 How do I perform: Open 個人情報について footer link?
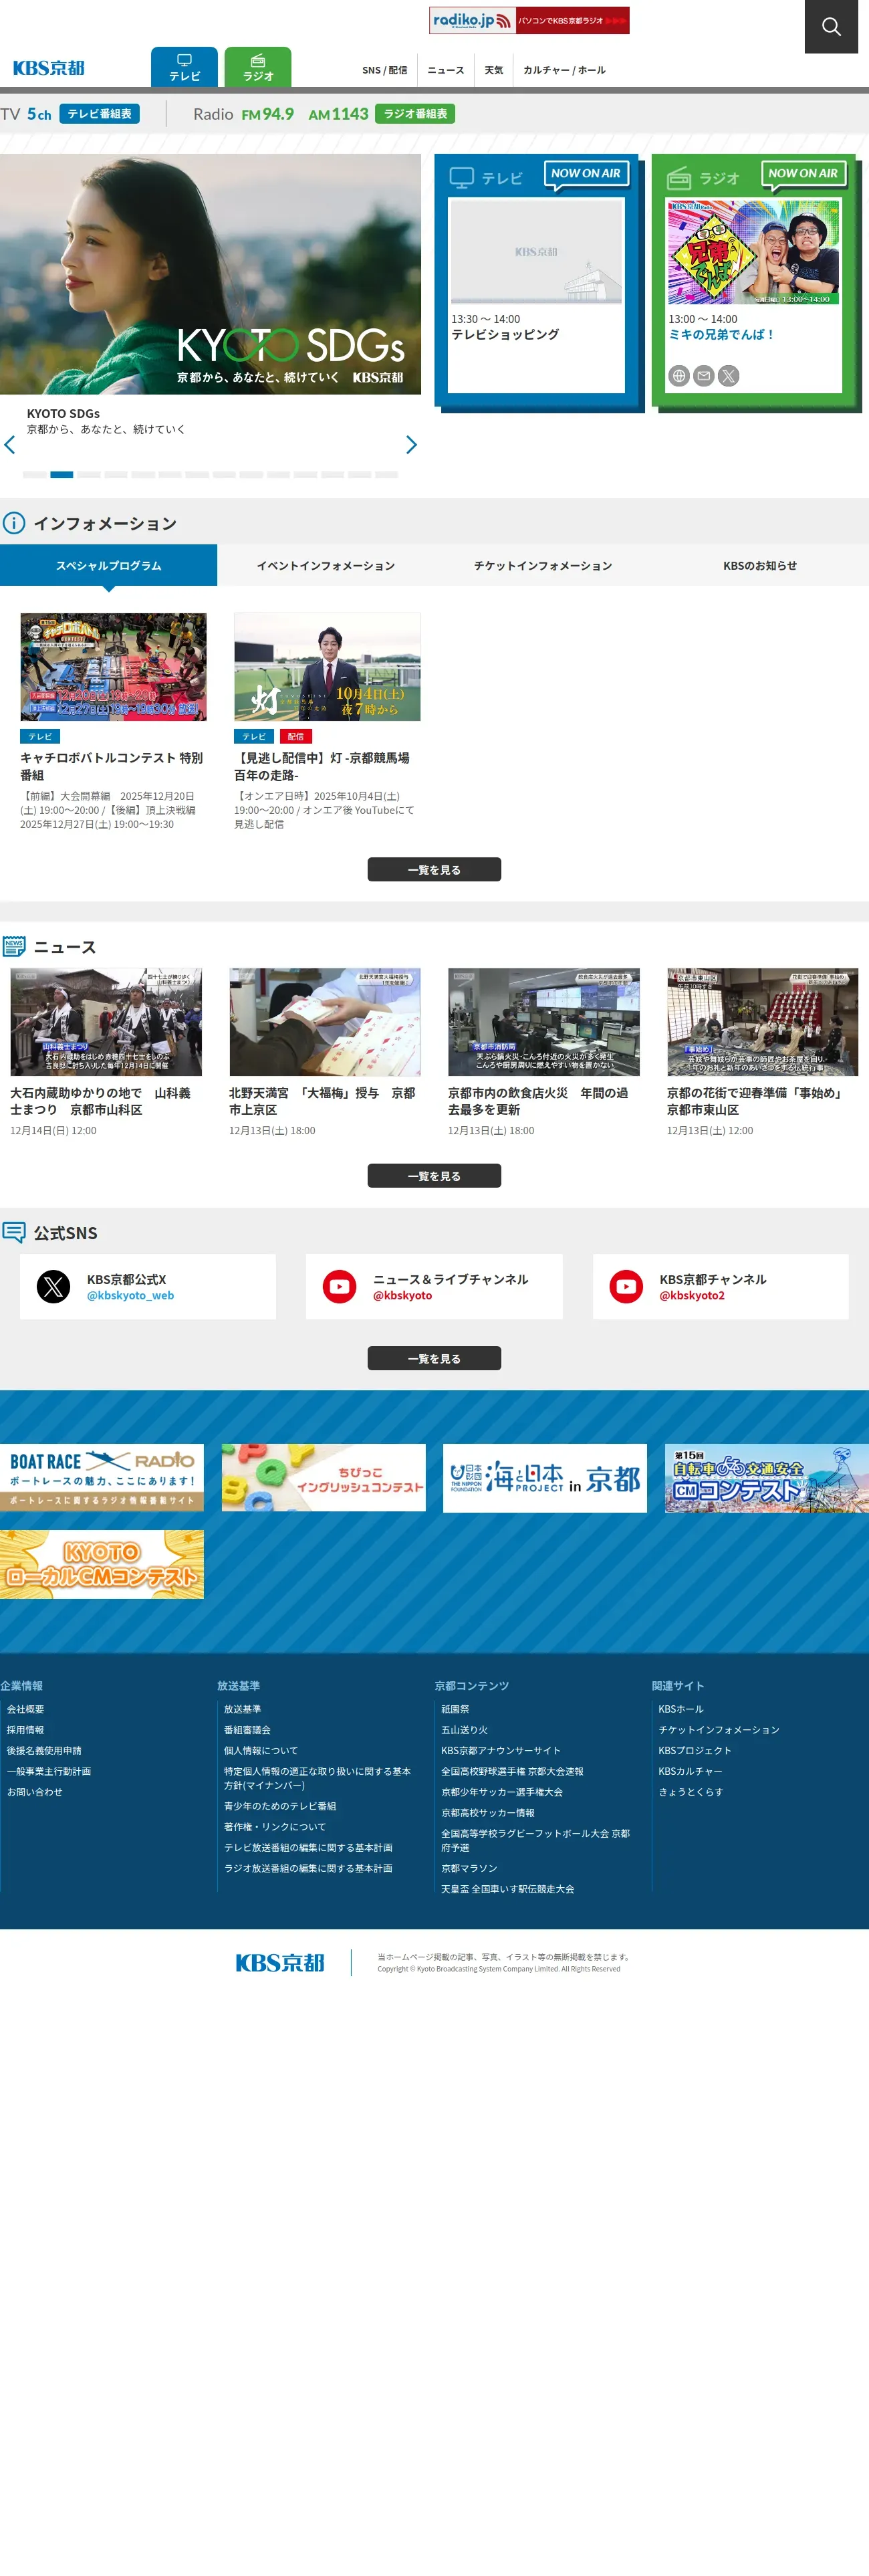tap(261, 1751)
